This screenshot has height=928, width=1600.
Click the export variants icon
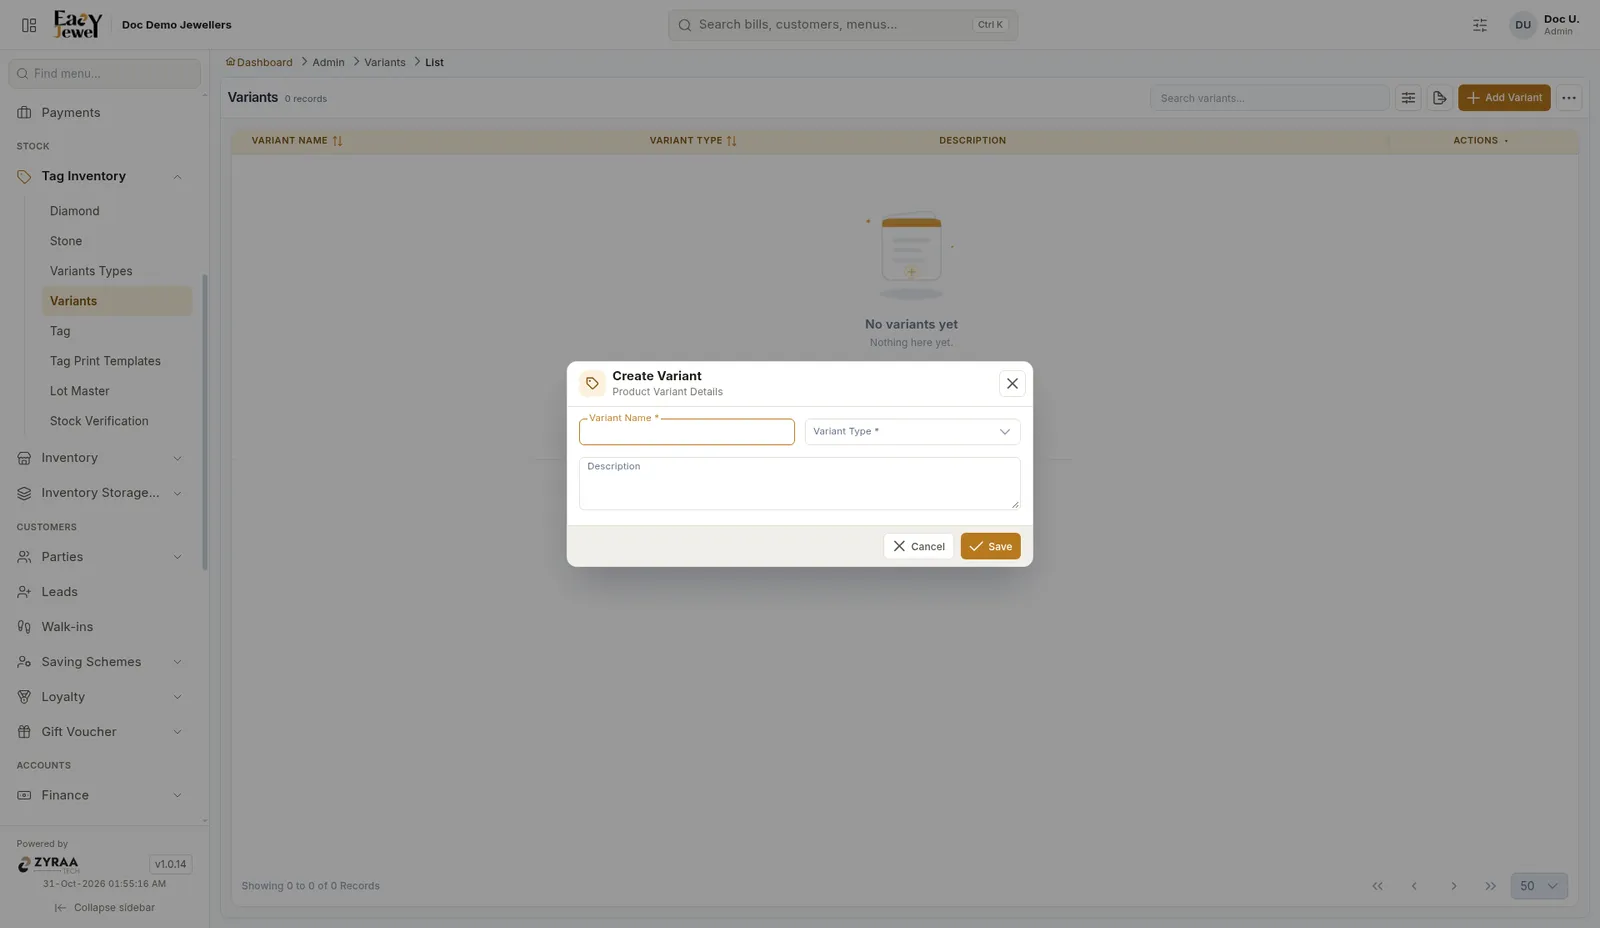[1439, 98]
